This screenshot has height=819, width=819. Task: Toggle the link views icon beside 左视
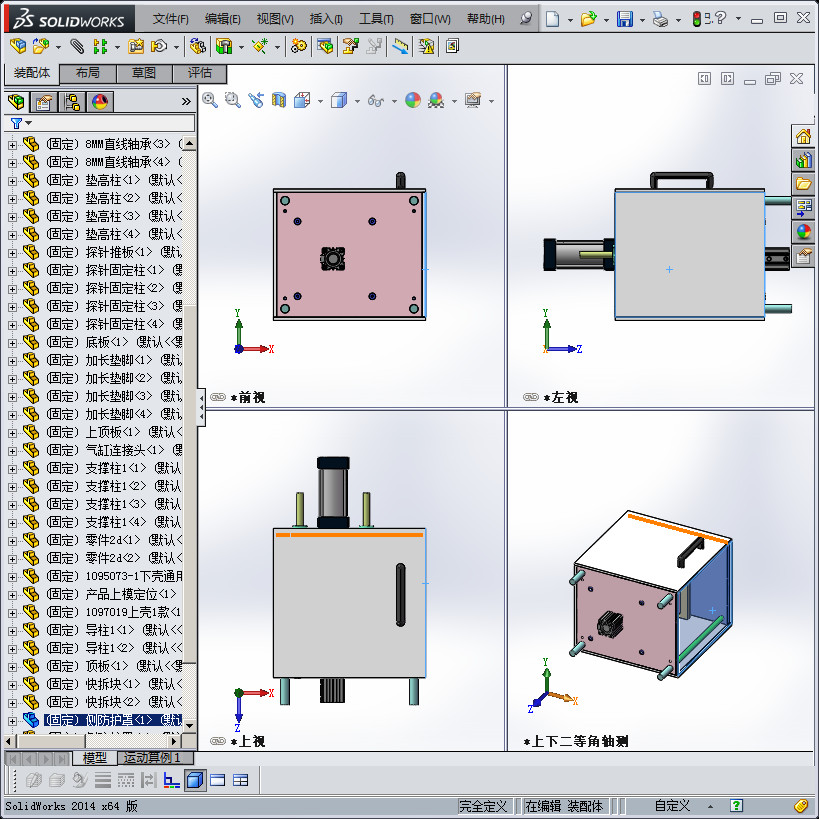tap(531, 397)
